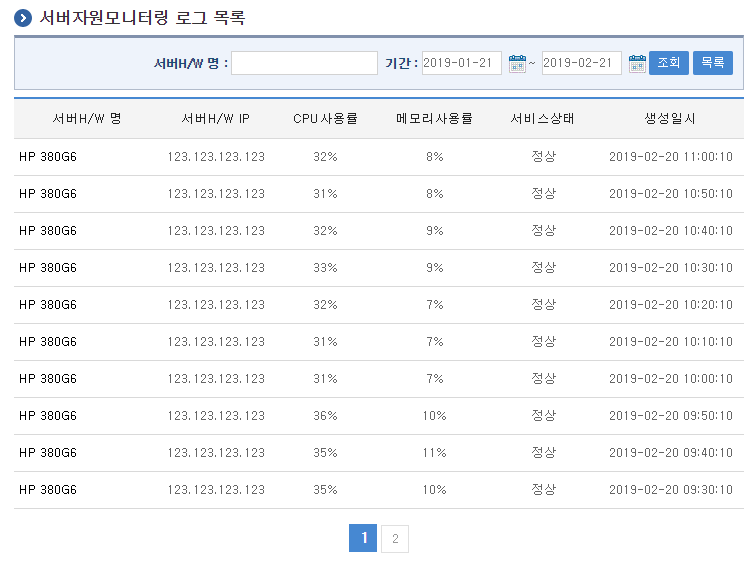Click the 서버H/W 명 column header
Viewport: 755px width, 562px height.
[x=87, y=118]
